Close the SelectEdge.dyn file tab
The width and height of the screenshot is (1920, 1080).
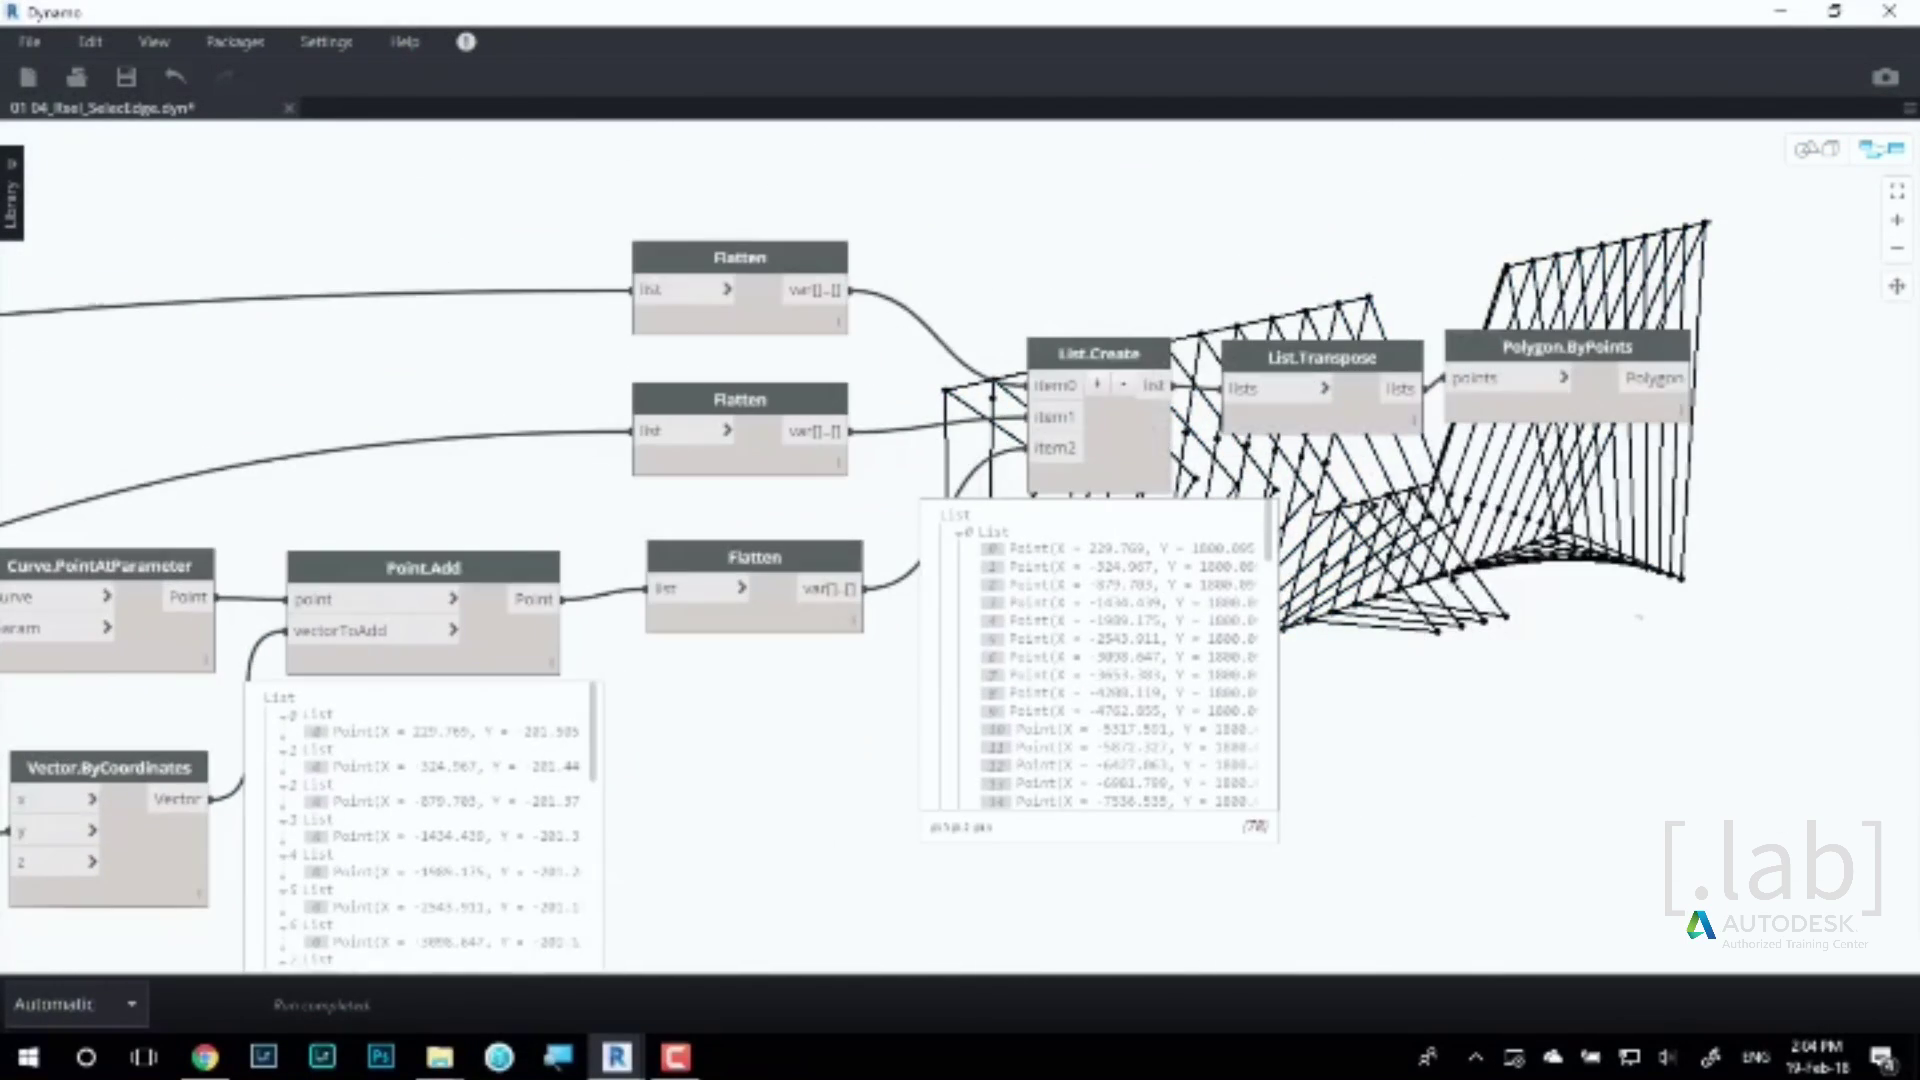pyautogui.click(x=289, y=108)
